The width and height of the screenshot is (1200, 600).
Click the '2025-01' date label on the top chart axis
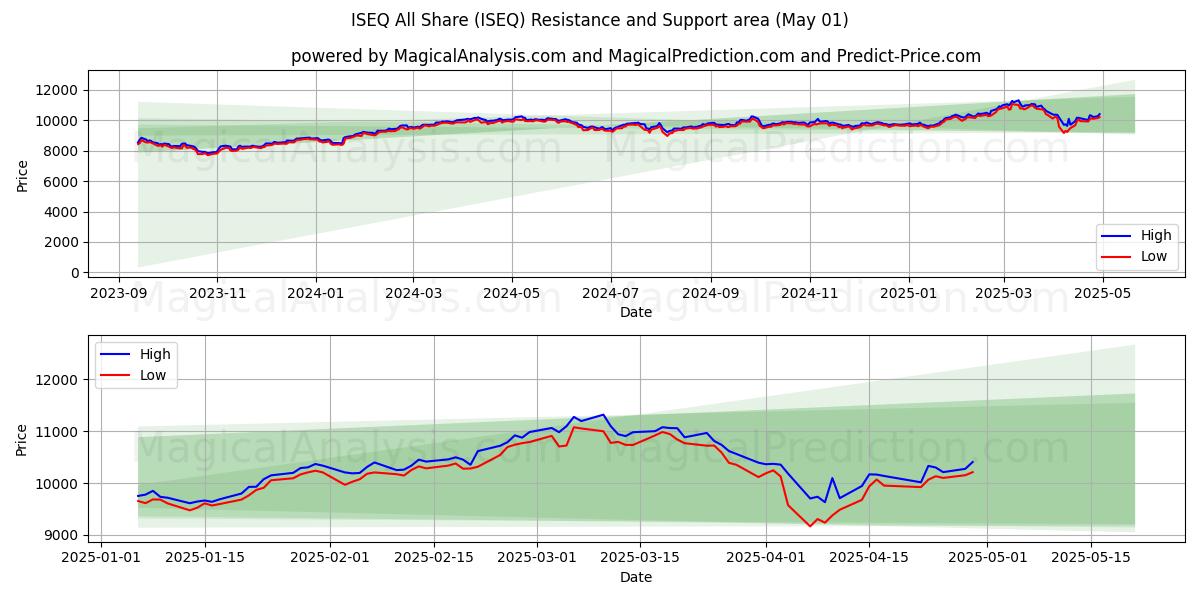[909, 292]
